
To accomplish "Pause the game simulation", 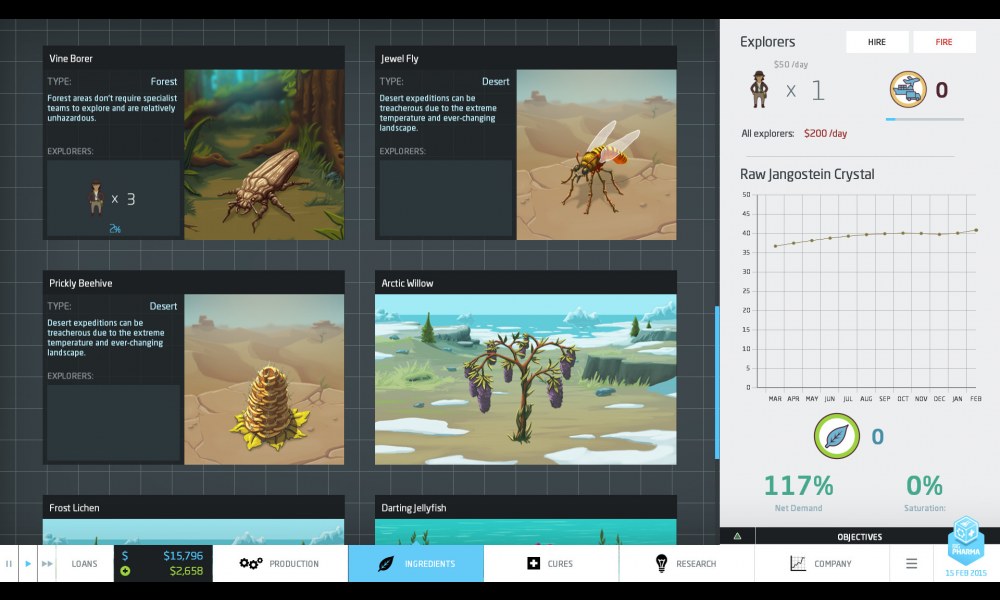I will pyautogui.click(x=9, y=564).
